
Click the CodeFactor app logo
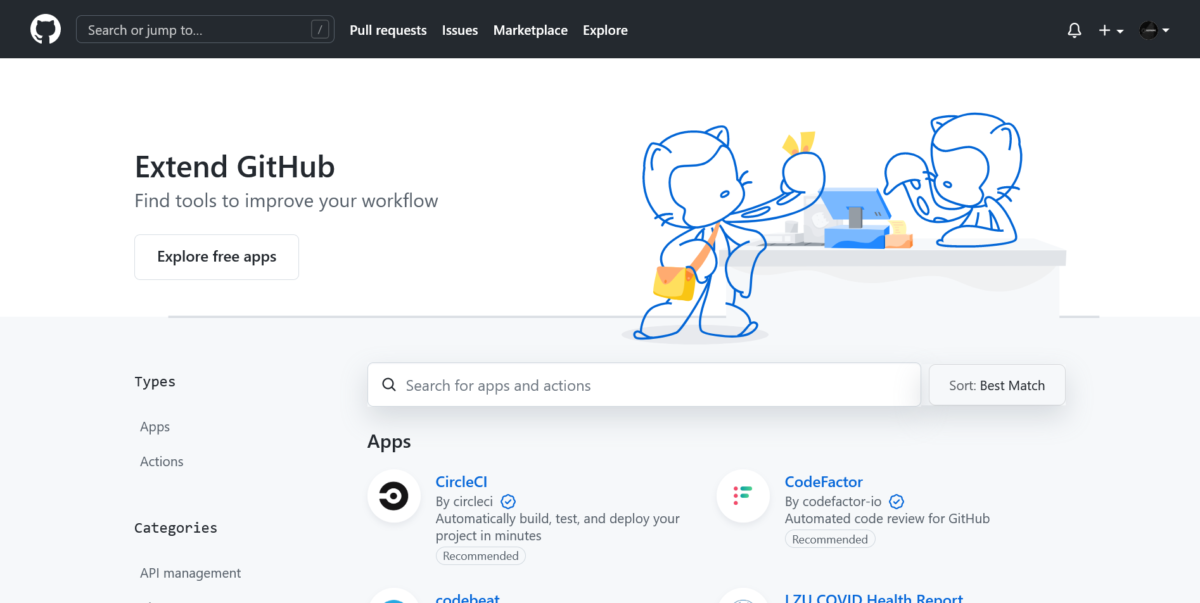[743, 496]
